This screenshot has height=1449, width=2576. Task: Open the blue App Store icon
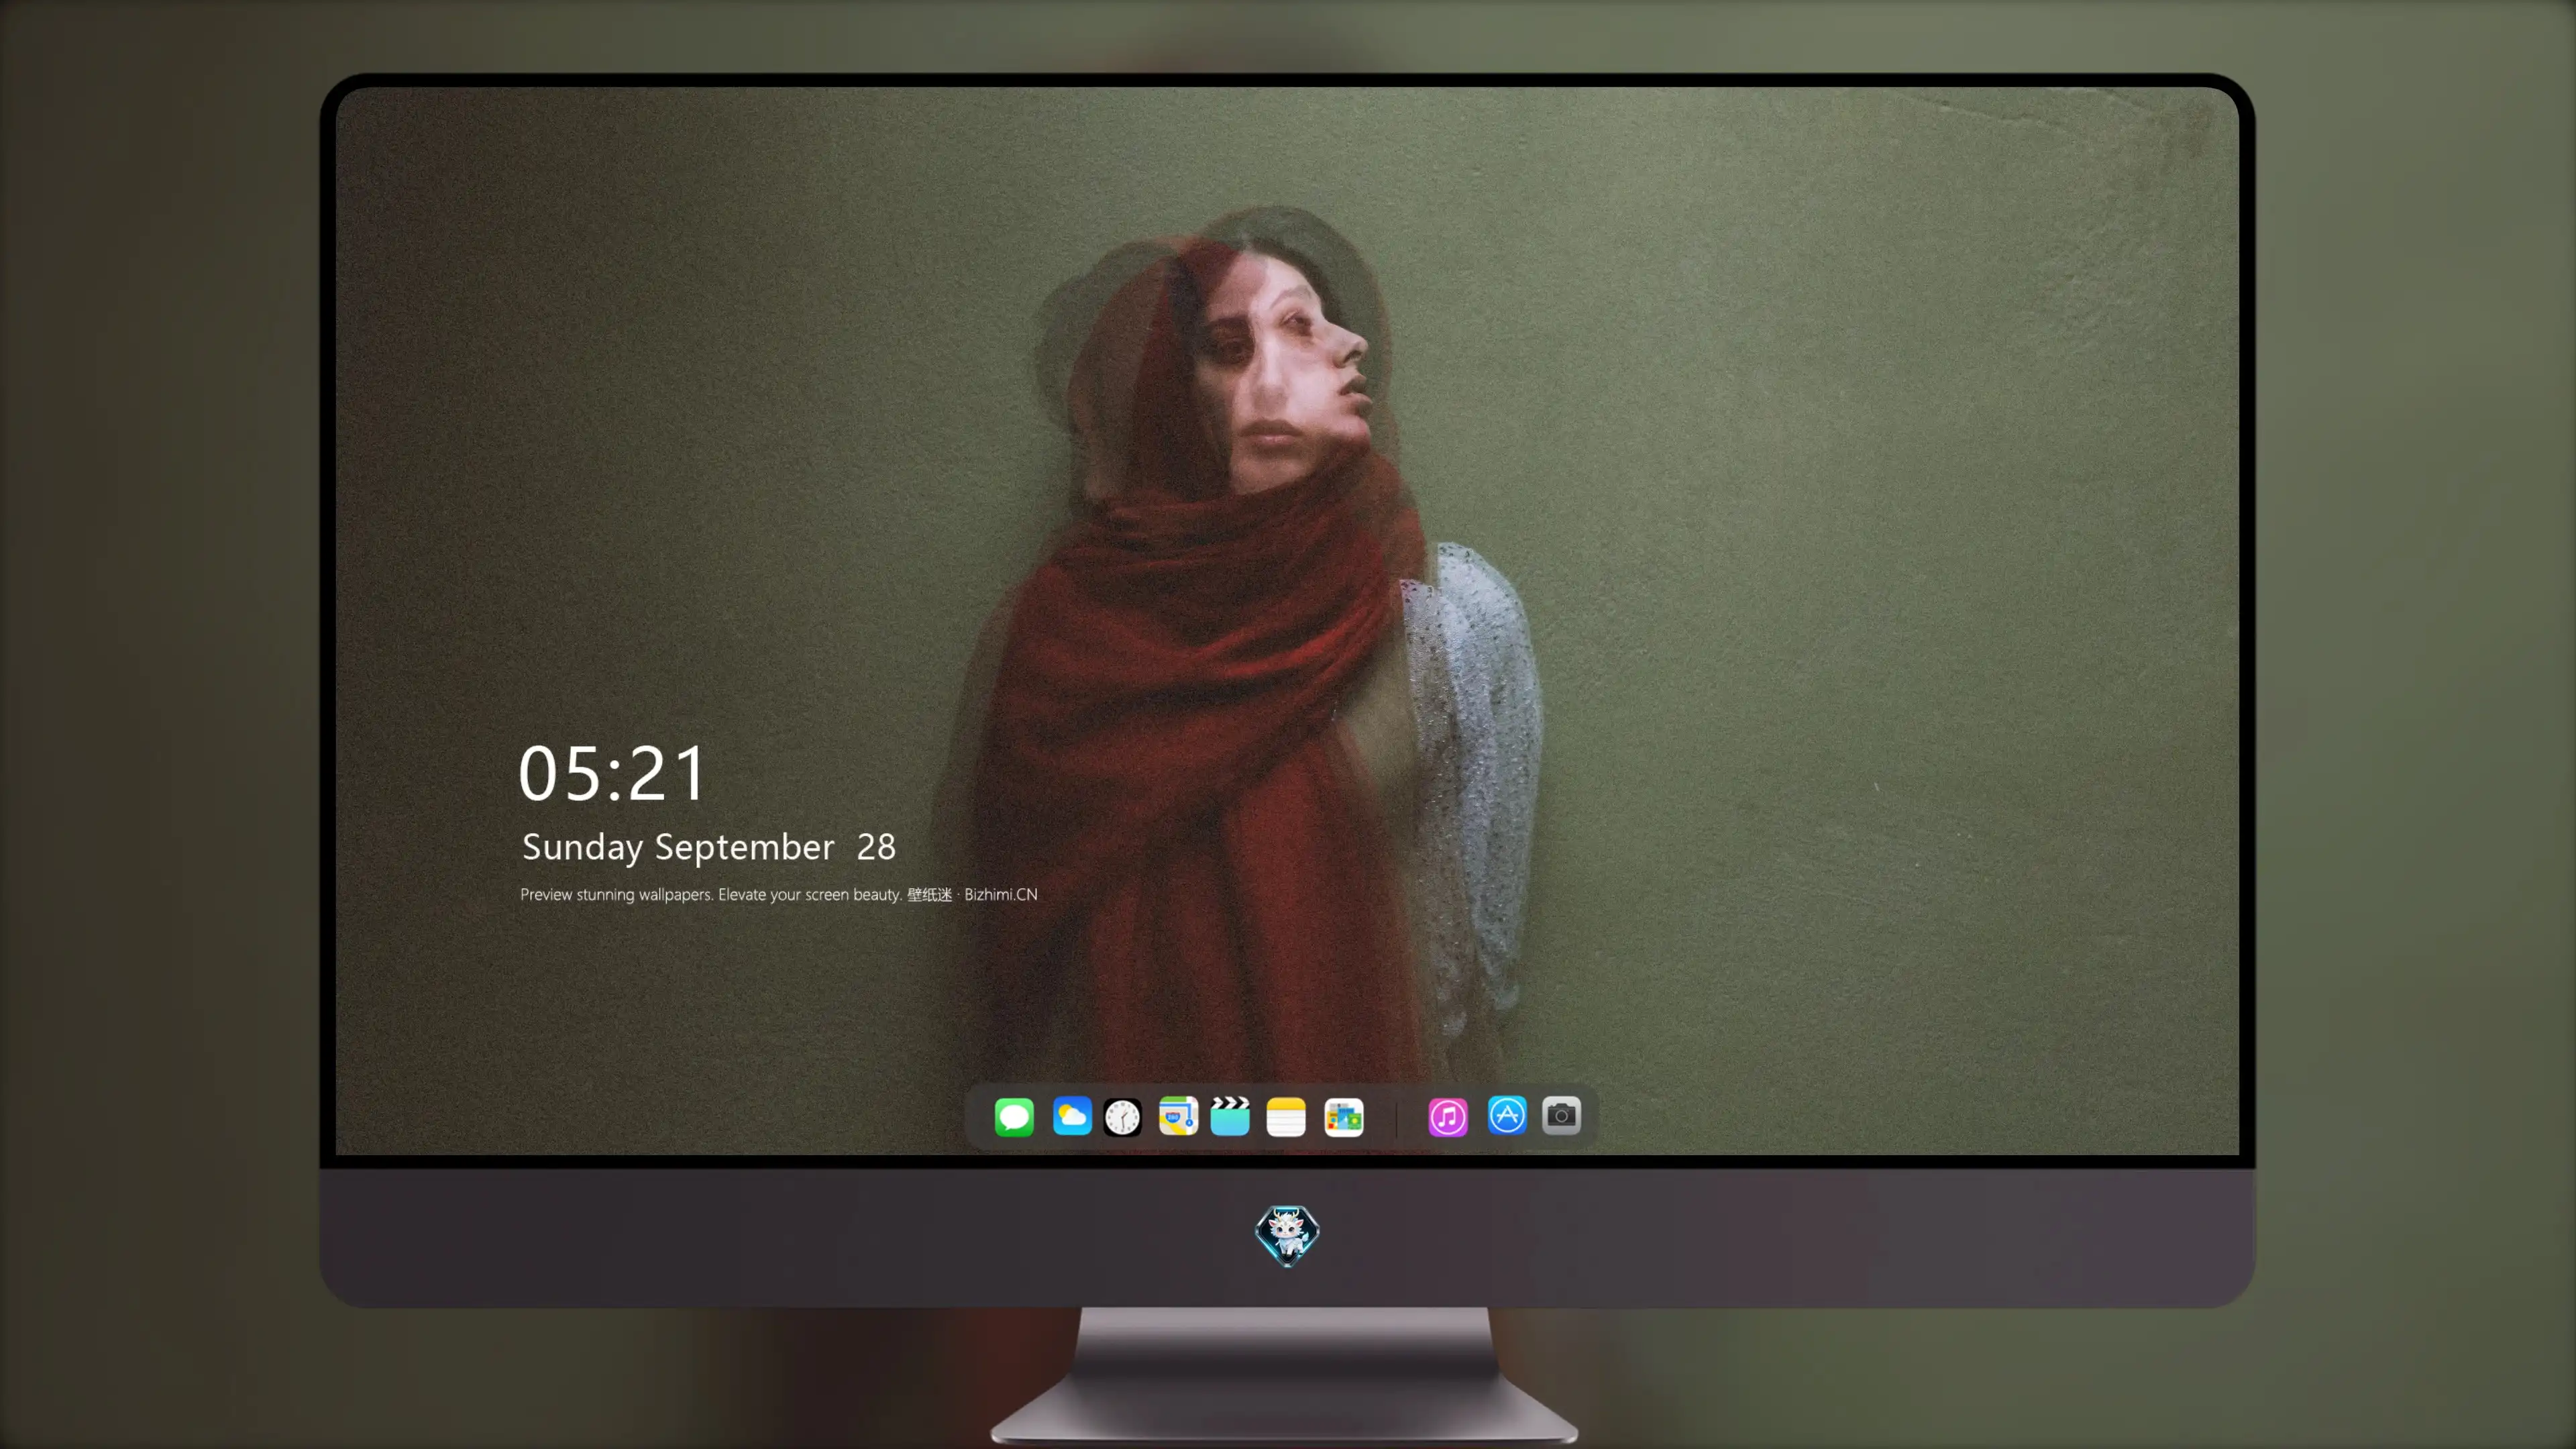1507,1115
